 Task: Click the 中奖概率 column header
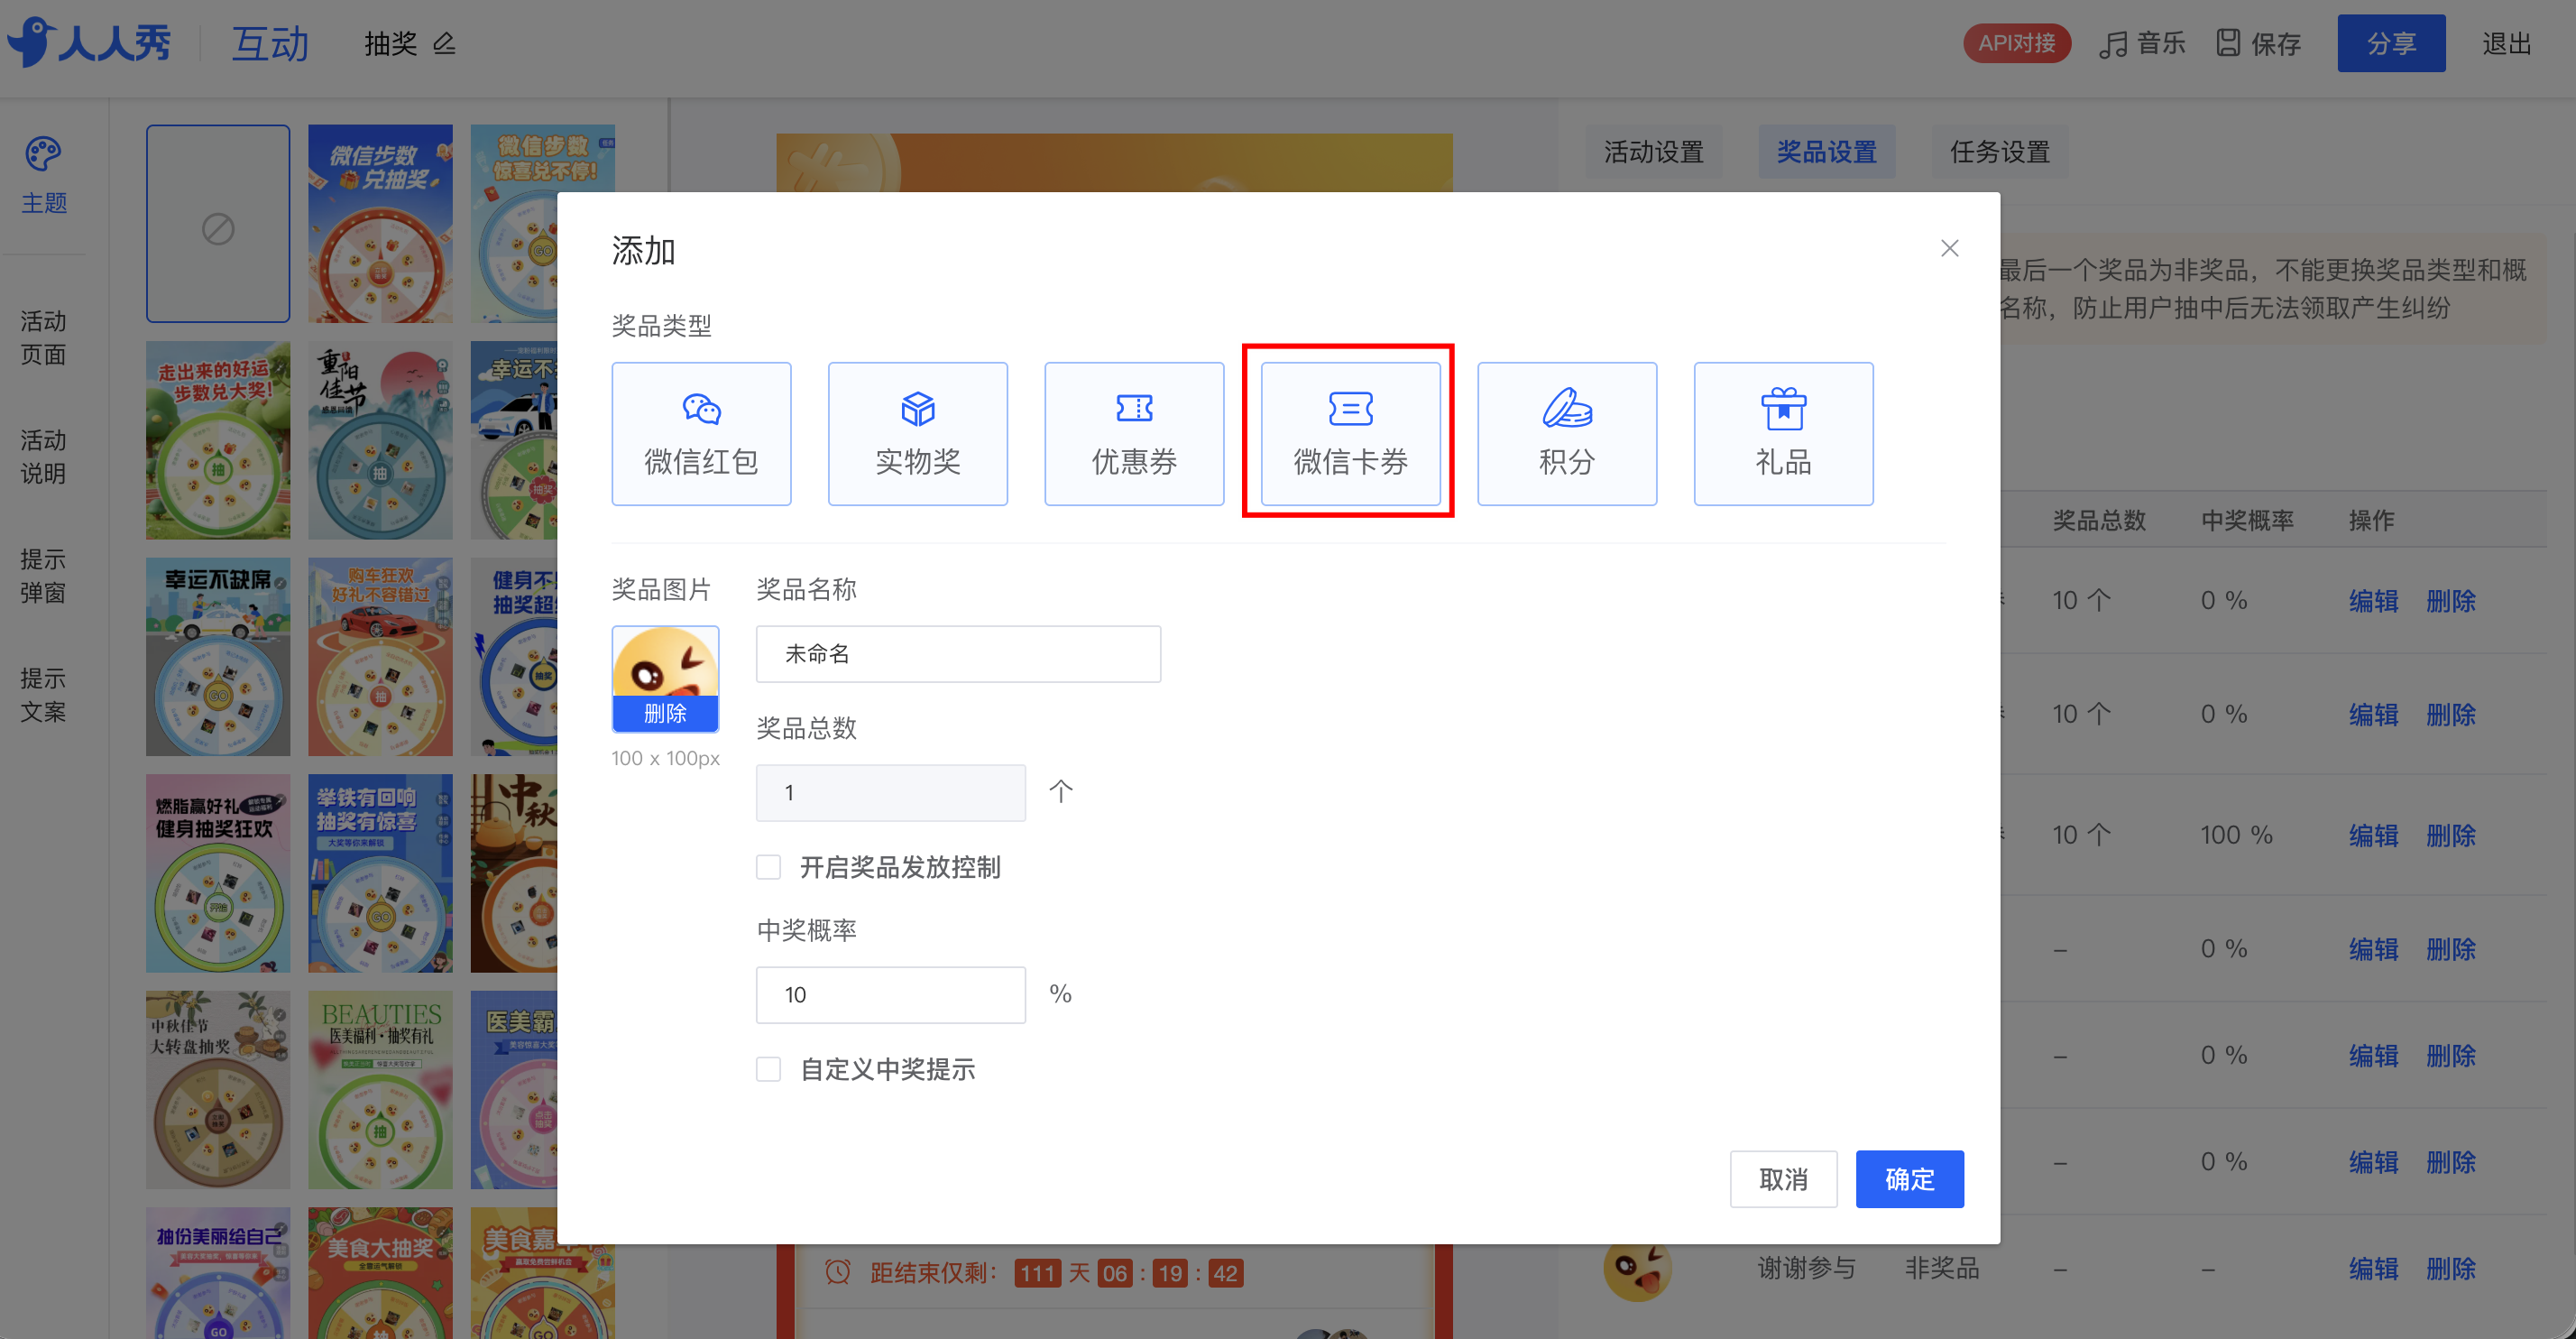point(2247,520)
